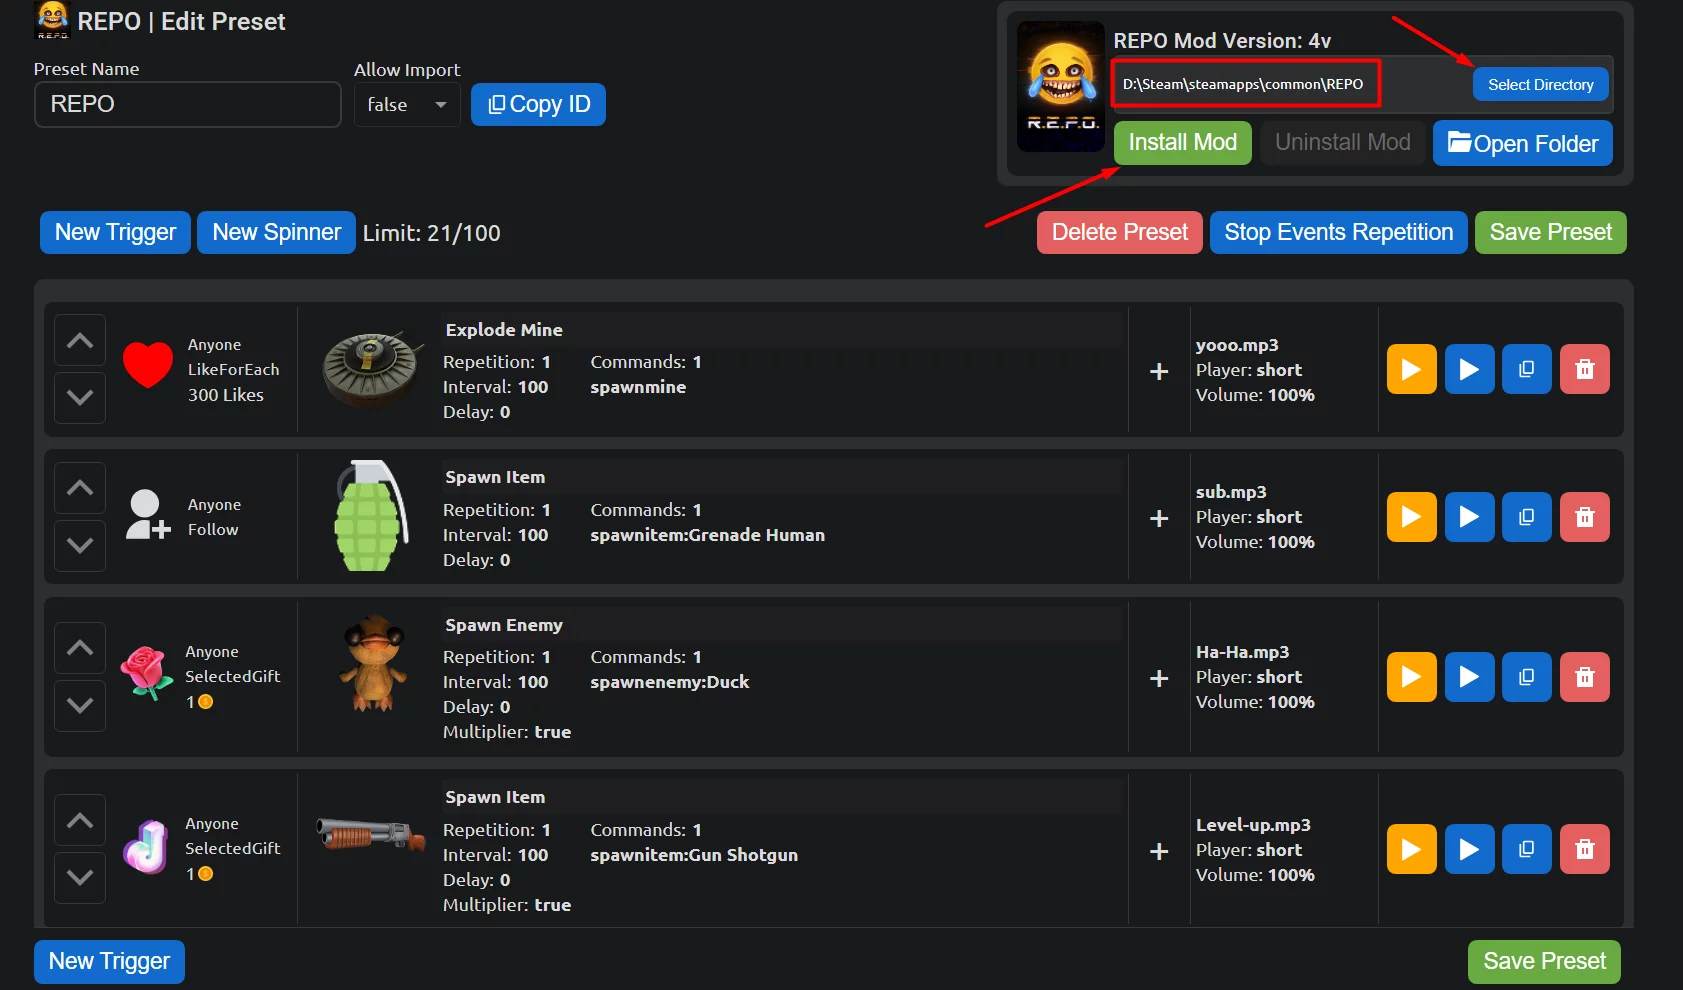
Task: Delete the Spawn Enemy Duck trigger
Action: coord(1584,677)
